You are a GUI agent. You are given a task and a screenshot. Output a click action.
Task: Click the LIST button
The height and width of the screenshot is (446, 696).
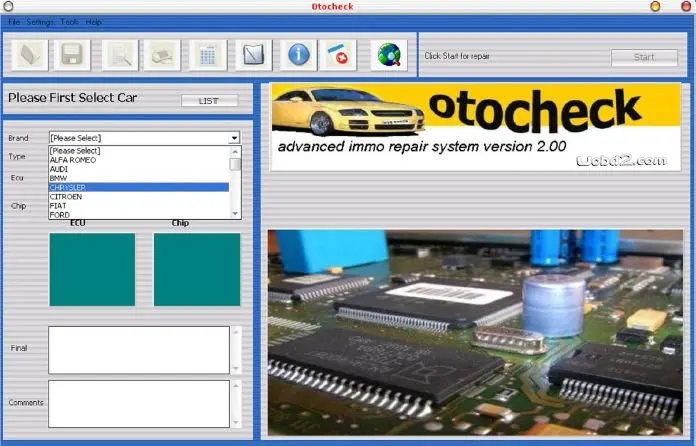[x=209, y=101]
